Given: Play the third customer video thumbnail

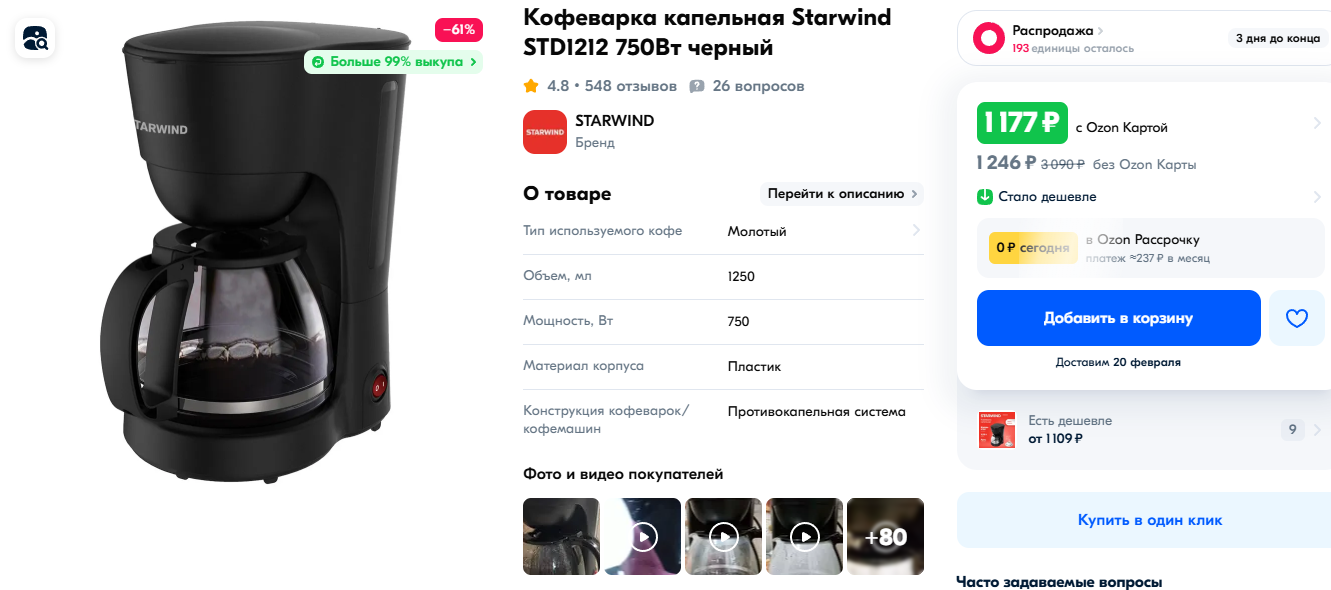Looking at the screenshot, I should pos(723,537).
